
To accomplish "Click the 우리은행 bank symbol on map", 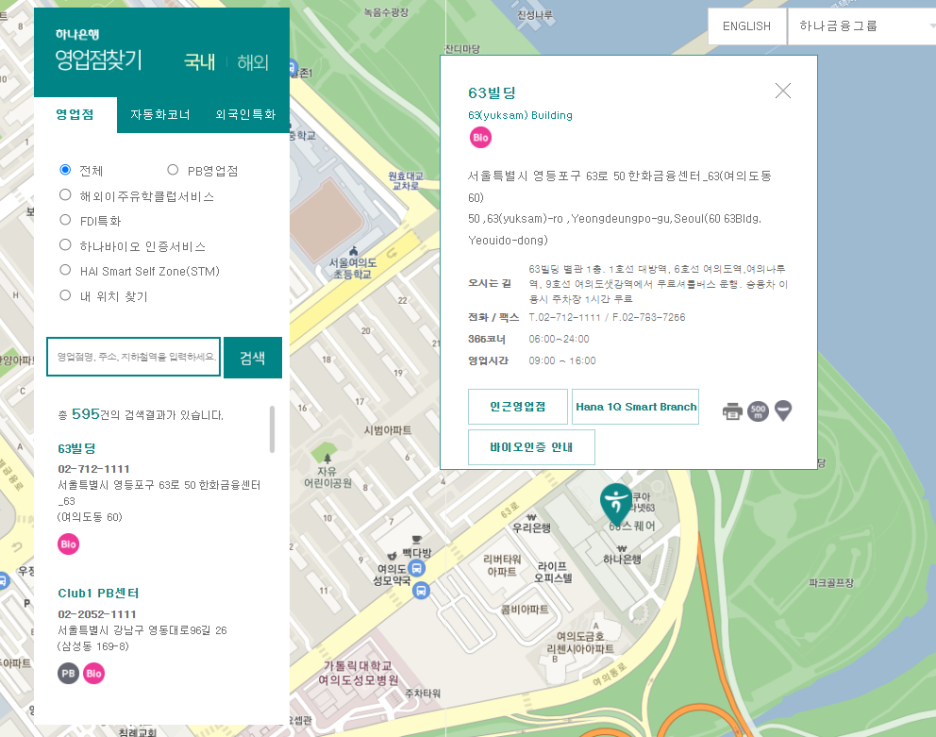I will [x=531, y=517].
